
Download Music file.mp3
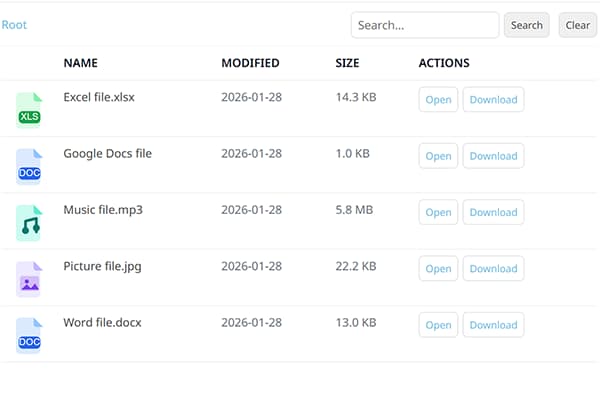pos(493,212)
